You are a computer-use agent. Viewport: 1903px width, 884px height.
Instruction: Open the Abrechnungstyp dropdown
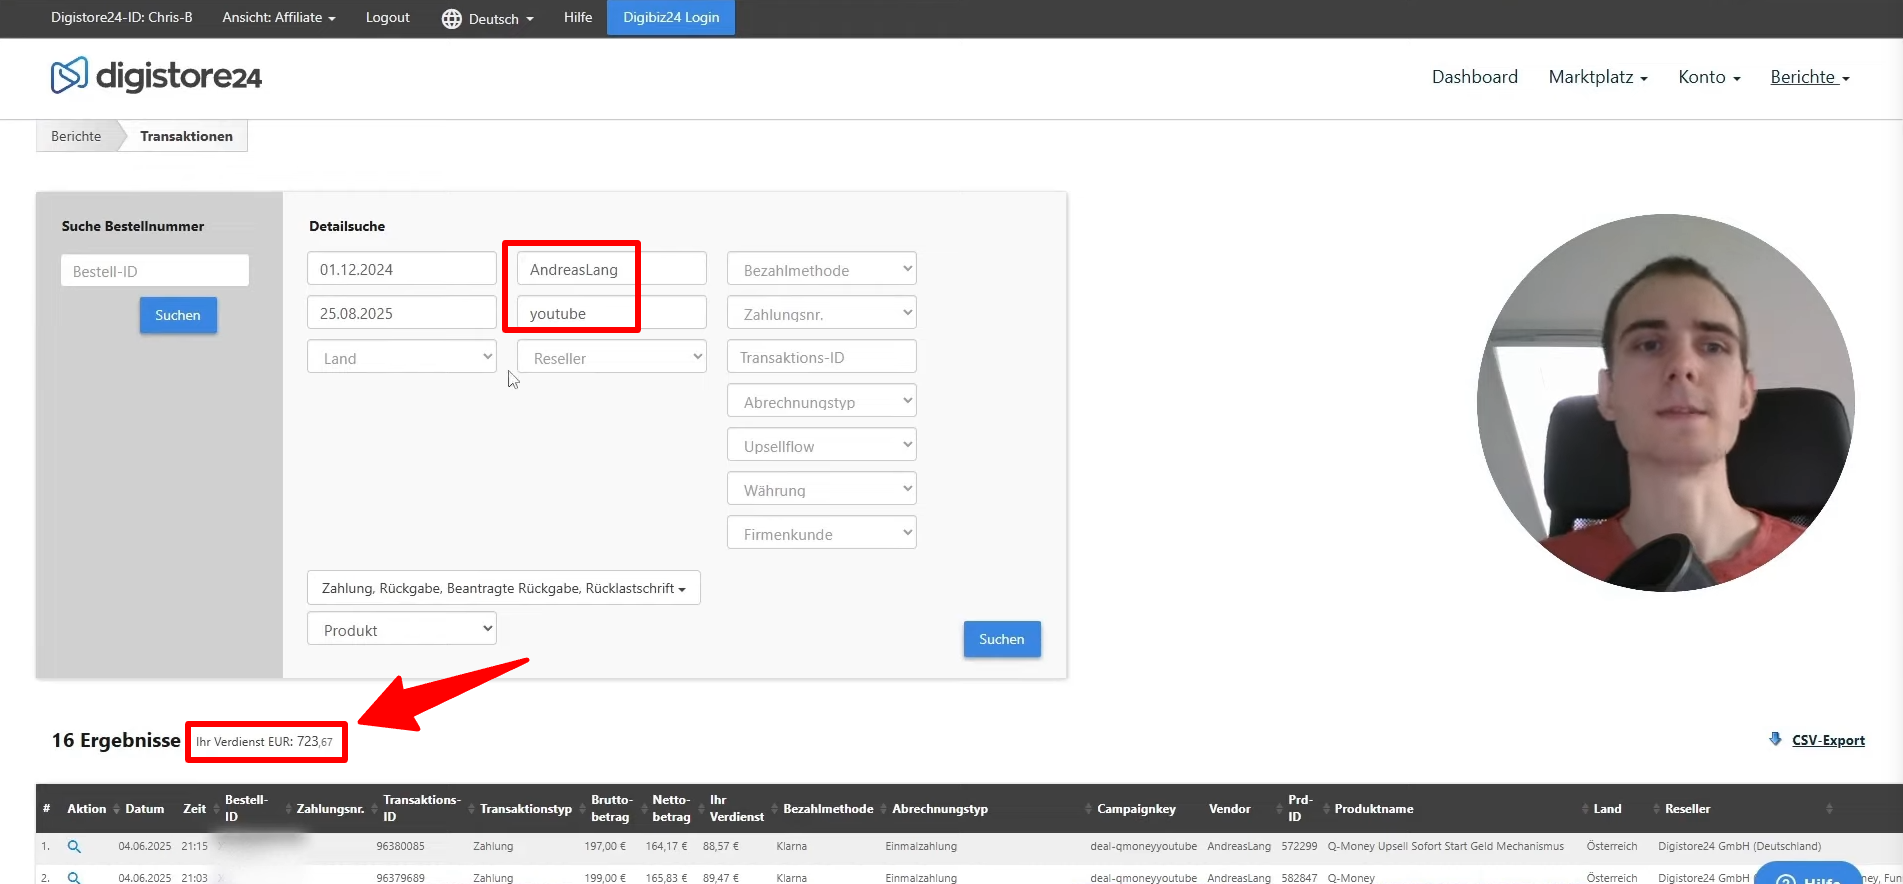(821, 402)
